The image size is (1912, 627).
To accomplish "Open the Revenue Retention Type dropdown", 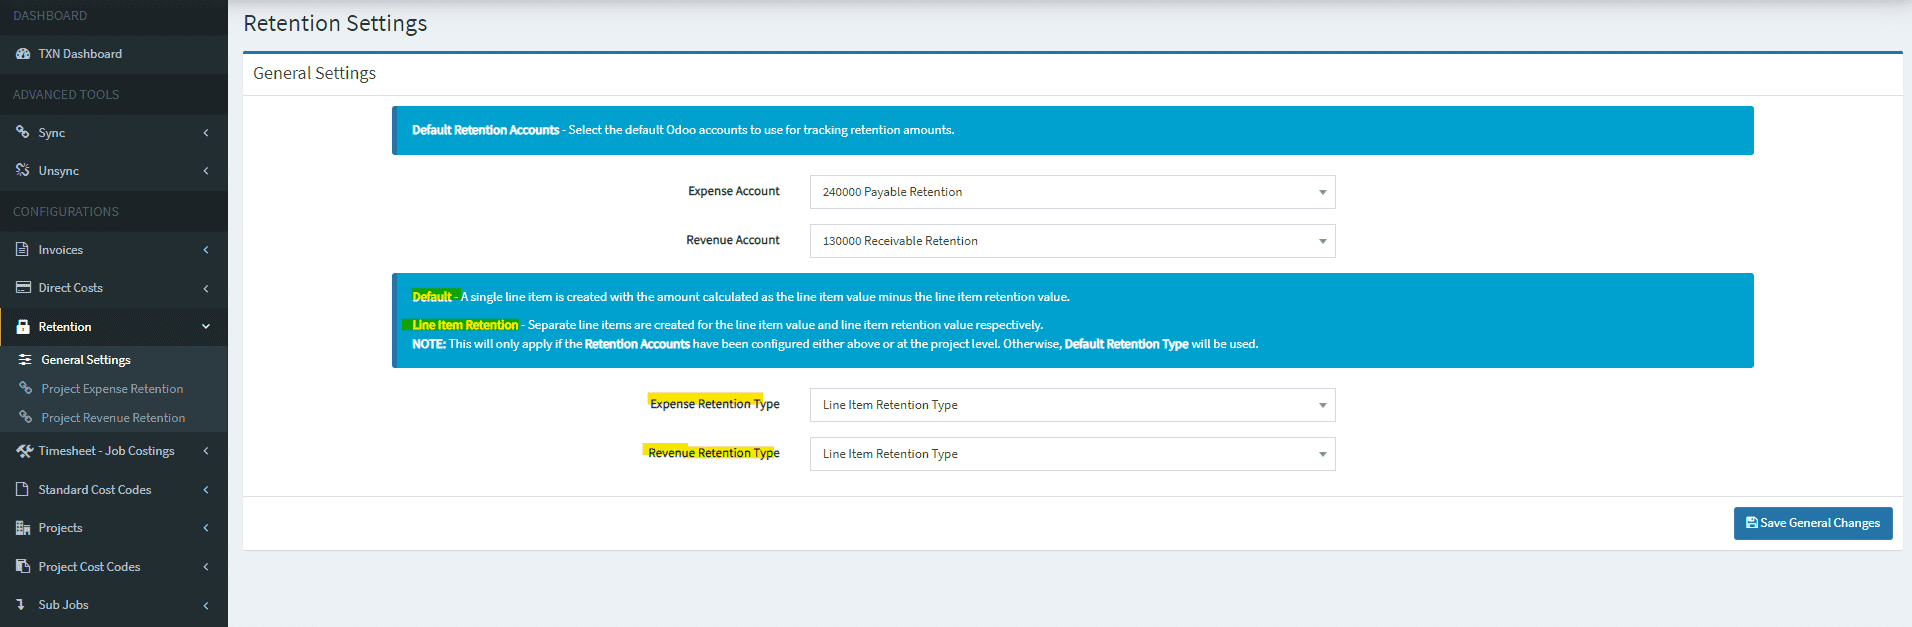I will 1071,454.
